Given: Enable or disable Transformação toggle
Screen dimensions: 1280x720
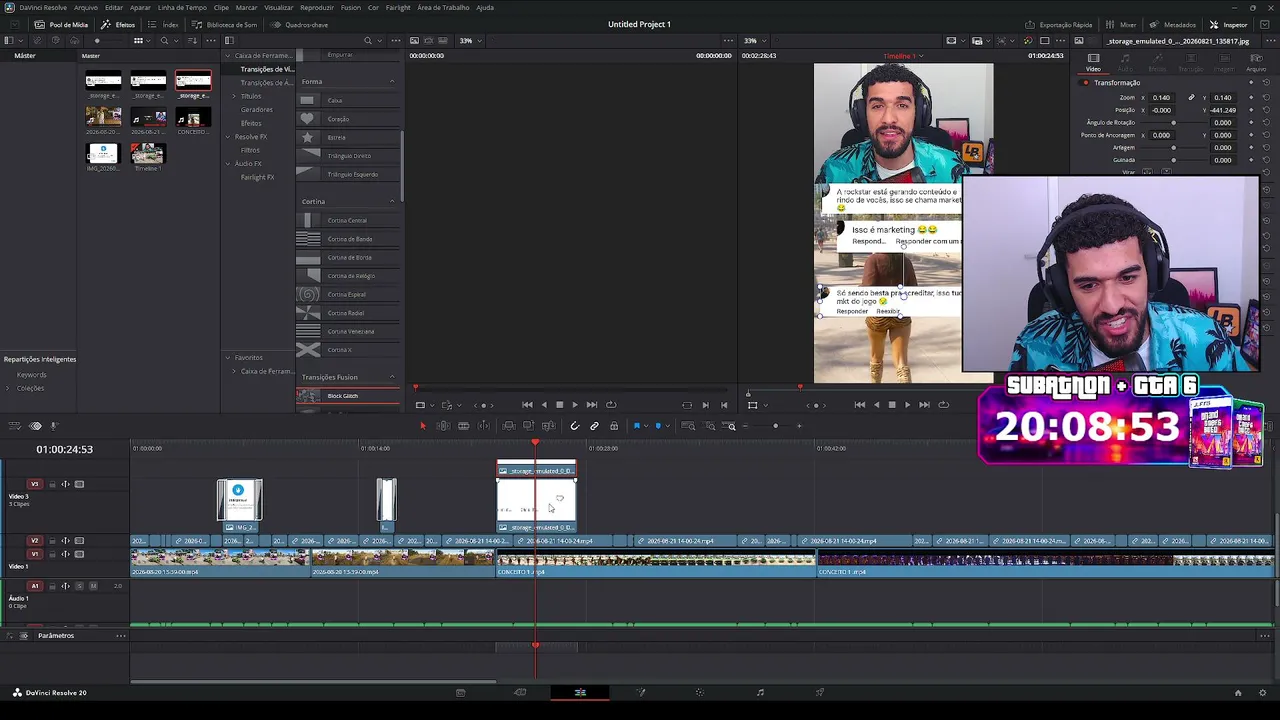Looking at the screenshot, I should (x=1085, y=83).
